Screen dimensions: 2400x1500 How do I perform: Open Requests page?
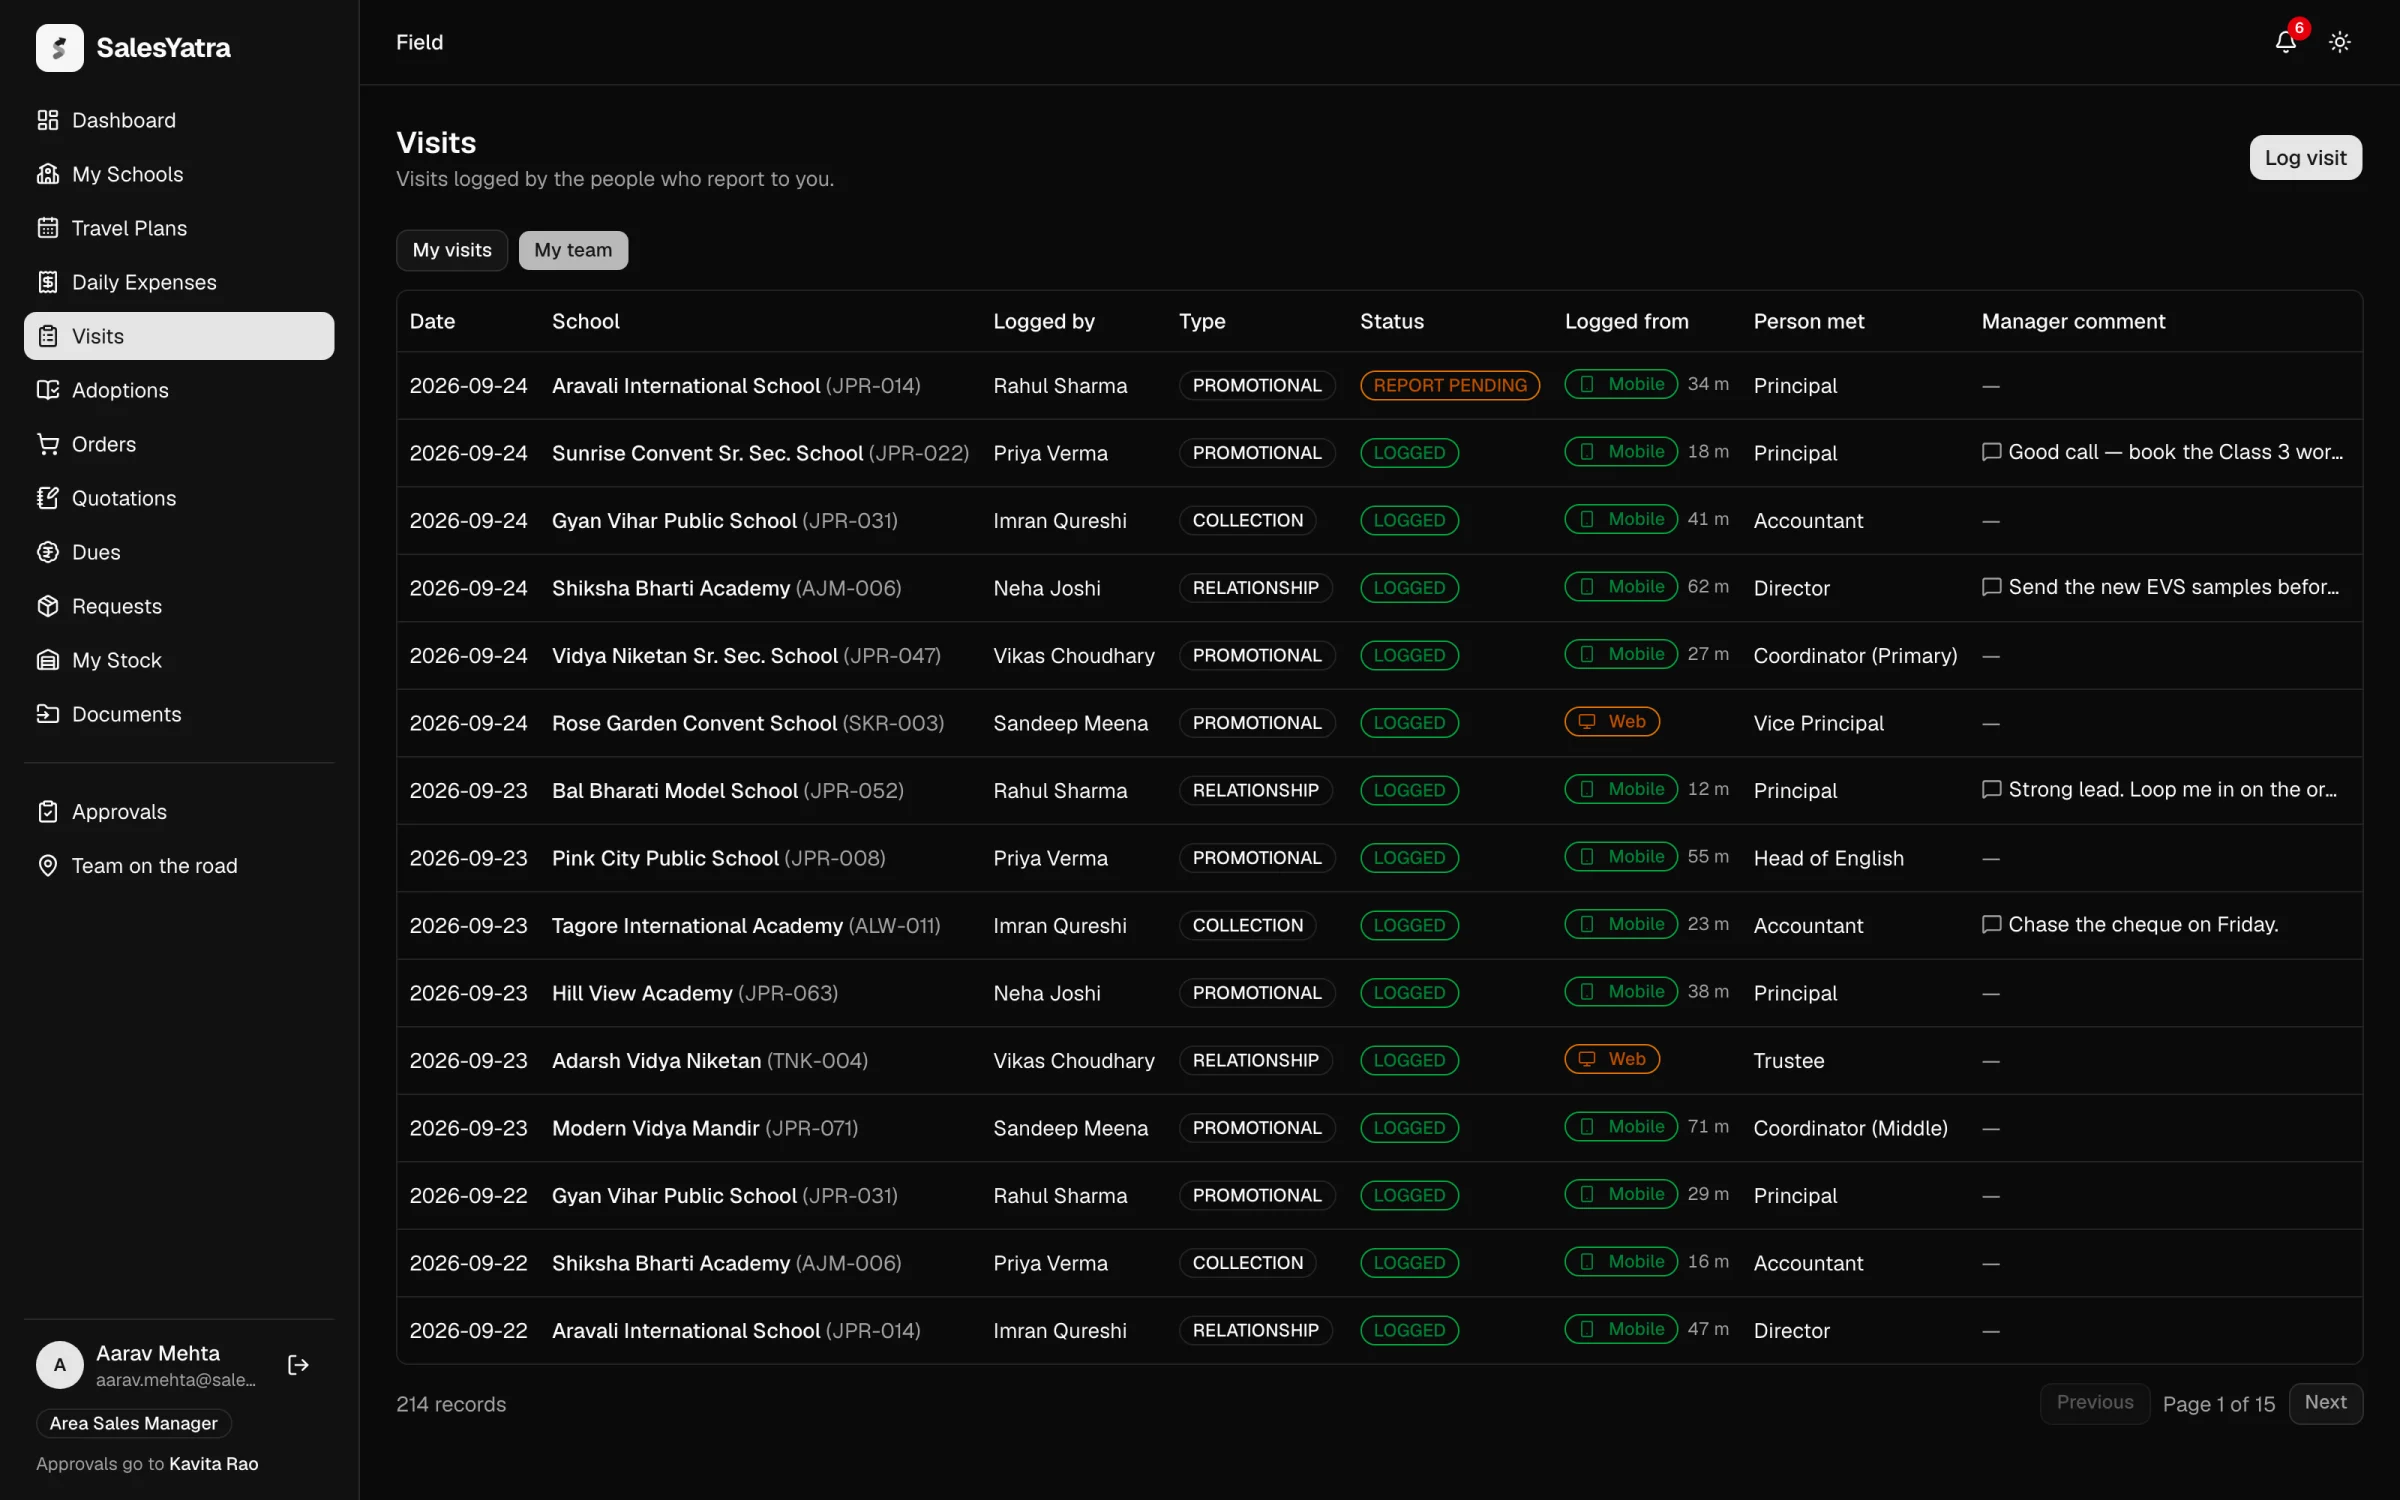[x=179, y=606]
